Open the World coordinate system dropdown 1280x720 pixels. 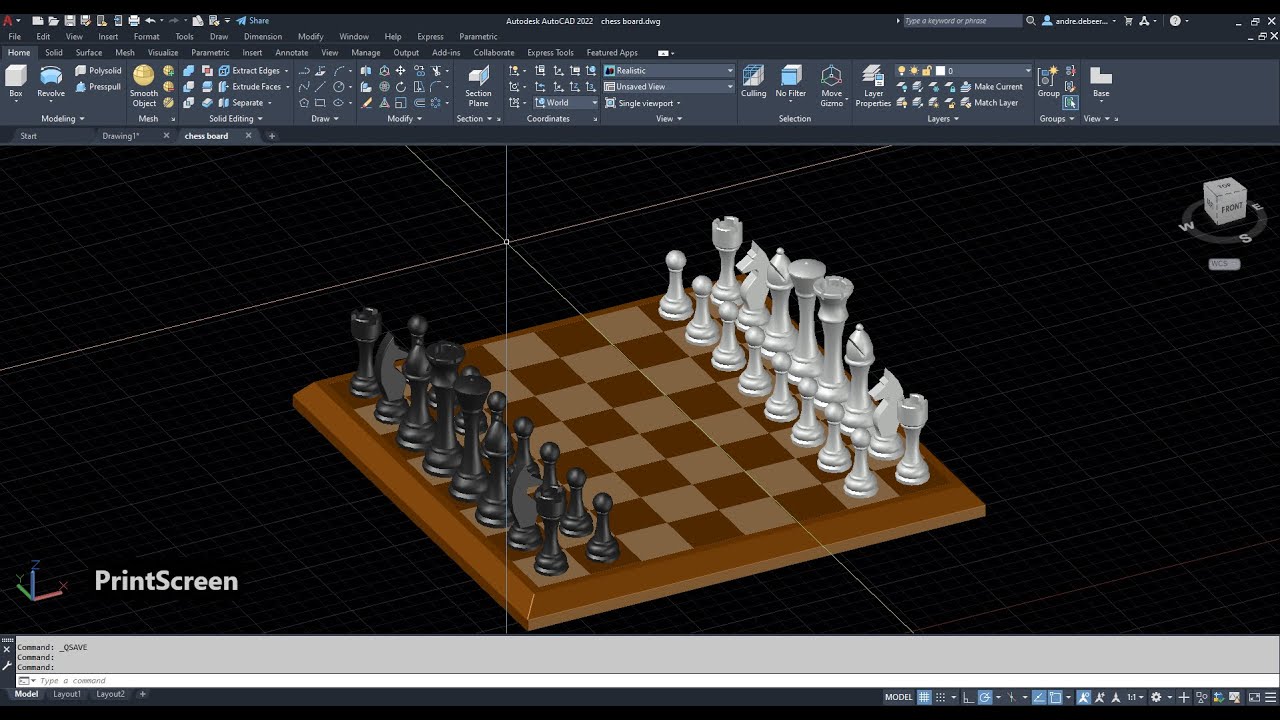pyautogui.click(x=565, y=103)
